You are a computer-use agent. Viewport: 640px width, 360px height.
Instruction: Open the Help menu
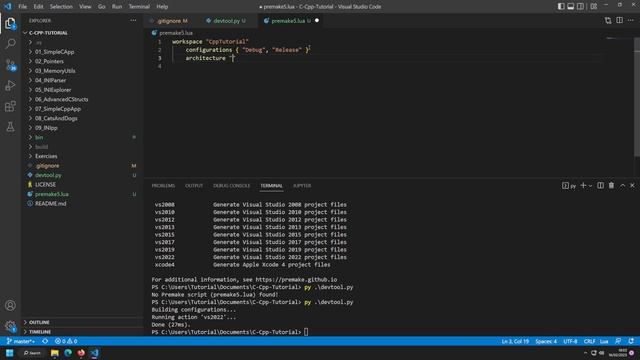162,7
